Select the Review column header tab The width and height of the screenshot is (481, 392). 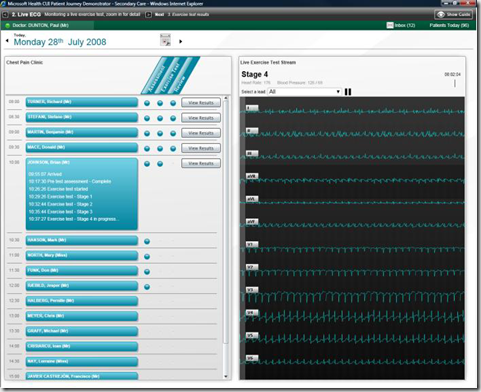tap(183, 76)
